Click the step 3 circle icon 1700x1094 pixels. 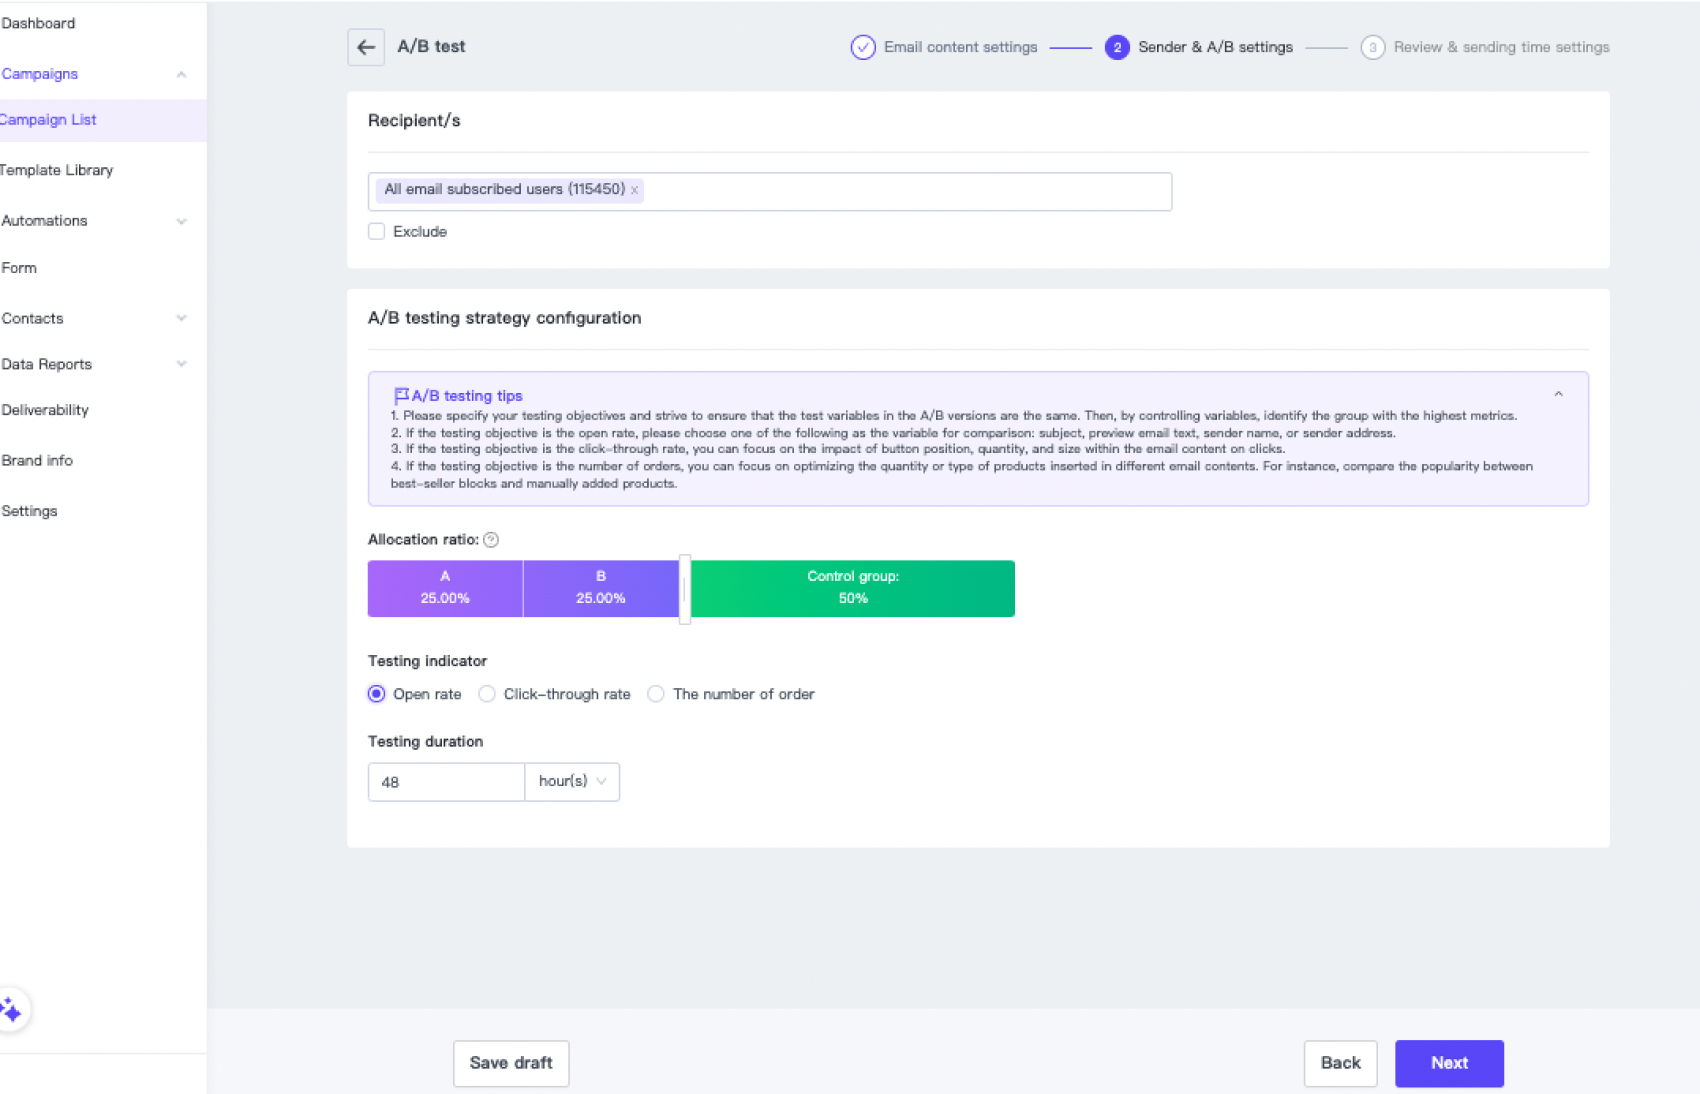pos(1372,47)
